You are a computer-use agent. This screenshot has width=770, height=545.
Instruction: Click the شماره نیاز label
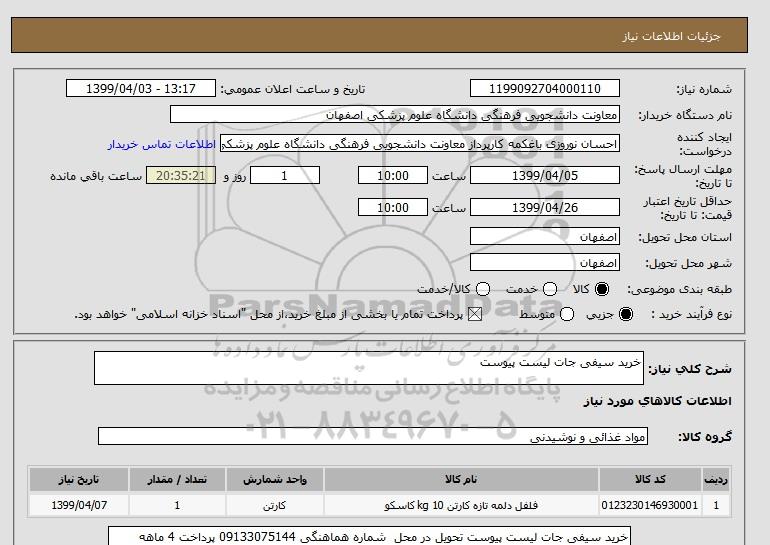(x=704, y=89)
